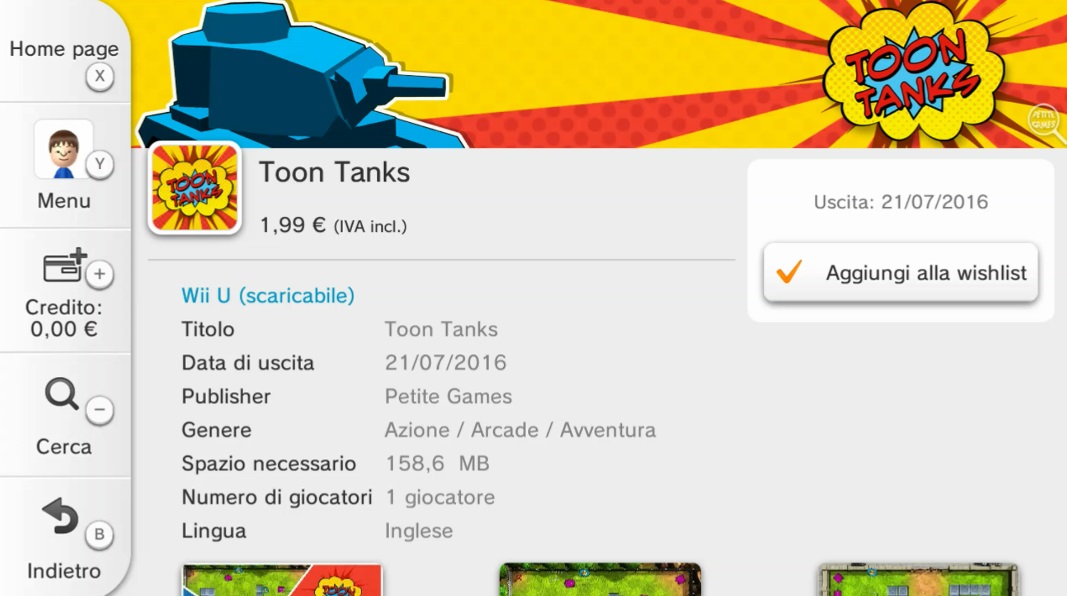The height and width of the screenshot is (596, 1067).
Task: Click the Wii U (scaricabile) link
Action: 267,295
